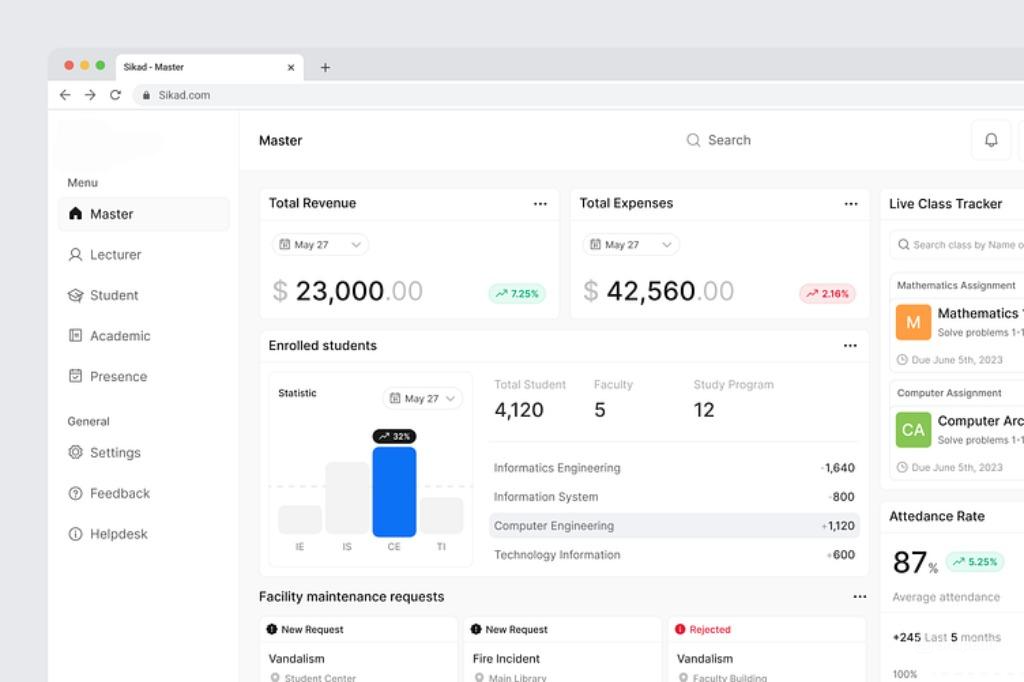Expand May 27 dropdown in Total Revenue
Image resolution: width=1024 pixels, height=682 pixels.
320,245
